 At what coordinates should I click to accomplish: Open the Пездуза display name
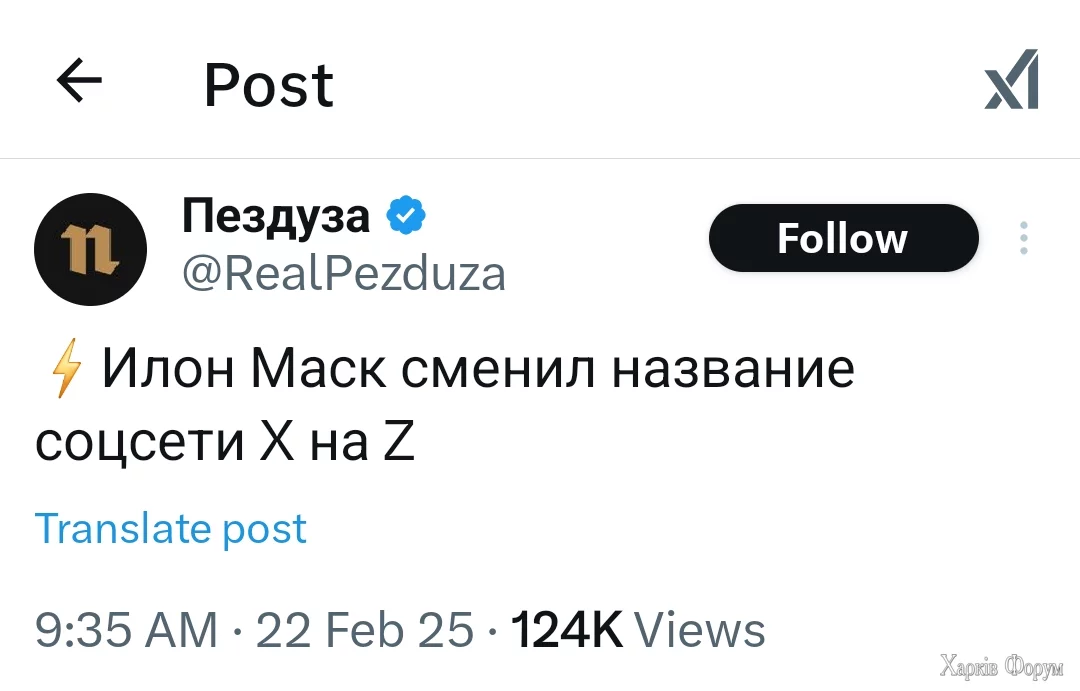276,216
